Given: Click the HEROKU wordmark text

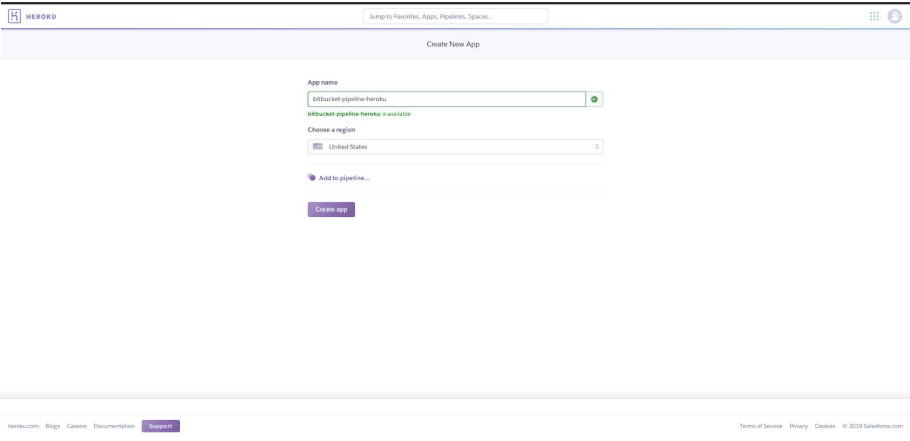Looking at the screenshot, I should pyautogui.click(x=41, y=17).
